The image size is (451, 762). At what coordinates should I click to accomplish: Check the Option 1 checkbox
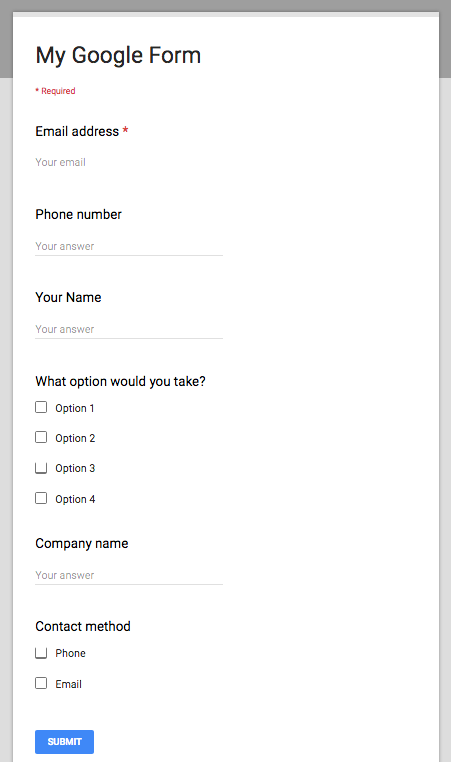click(41, 407)
